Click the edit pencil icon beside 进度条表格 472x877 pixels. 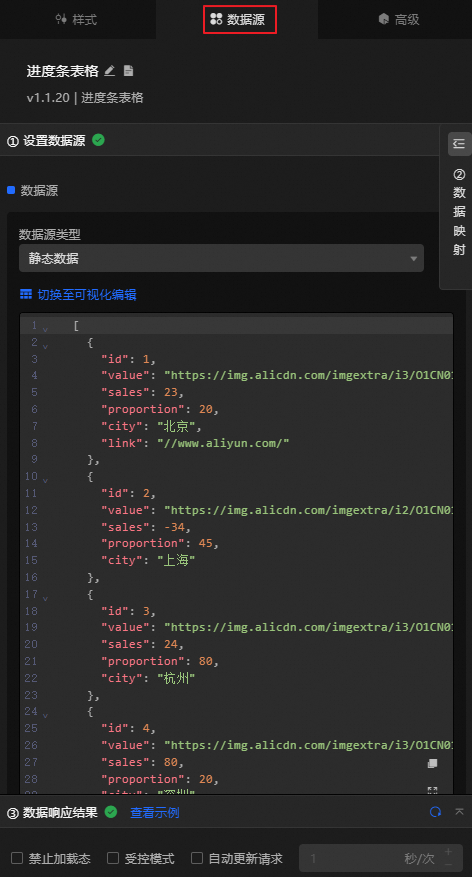click(110, 70)
